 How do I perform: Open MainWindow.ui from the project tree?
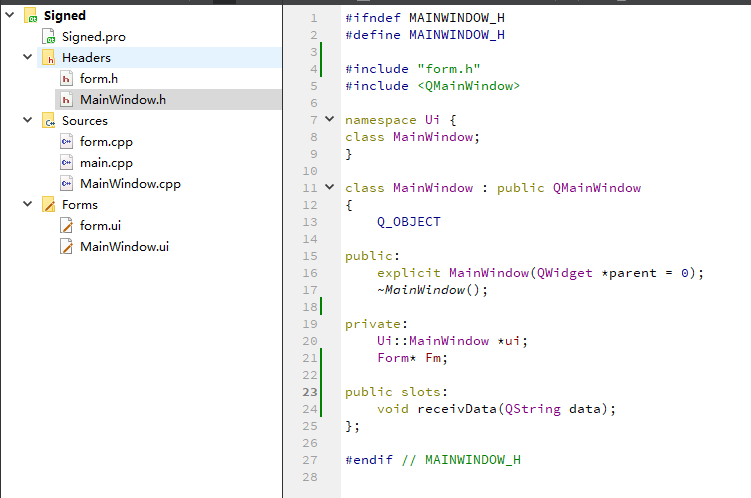[x=124, y=247]
